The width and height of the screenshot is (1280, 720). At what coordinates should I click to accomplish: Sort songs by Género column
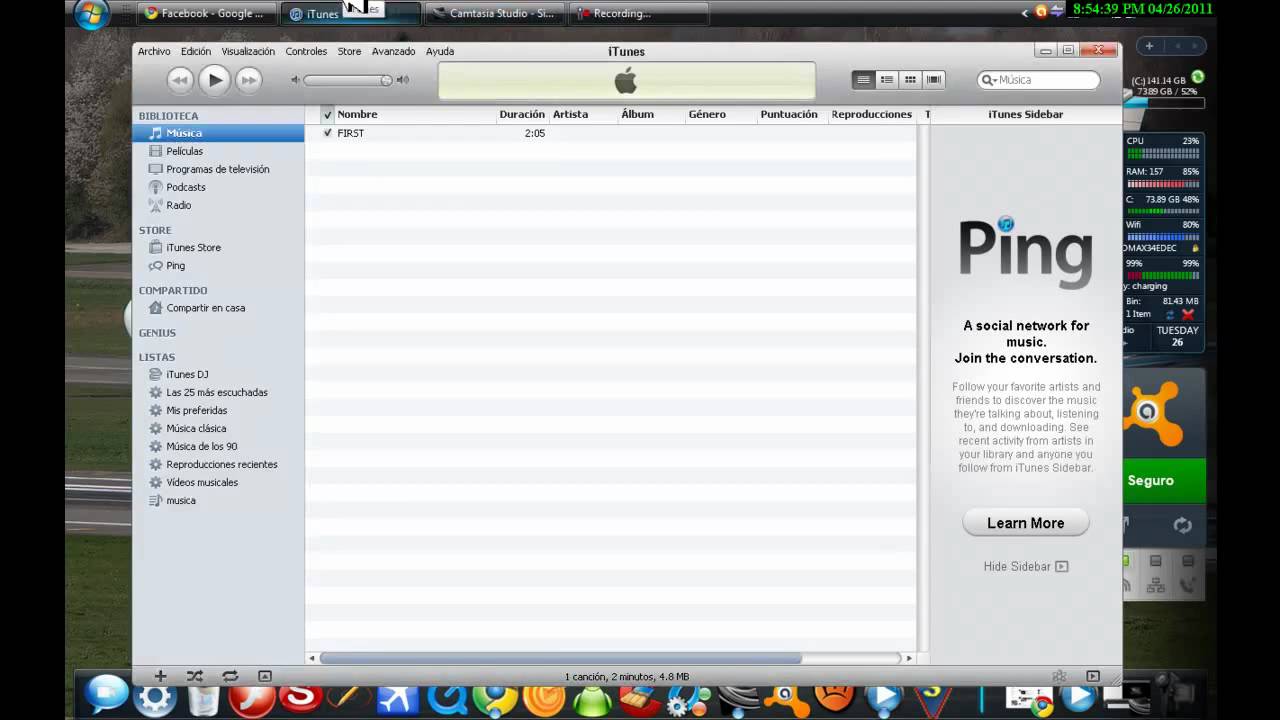click(x=720, y=114)
